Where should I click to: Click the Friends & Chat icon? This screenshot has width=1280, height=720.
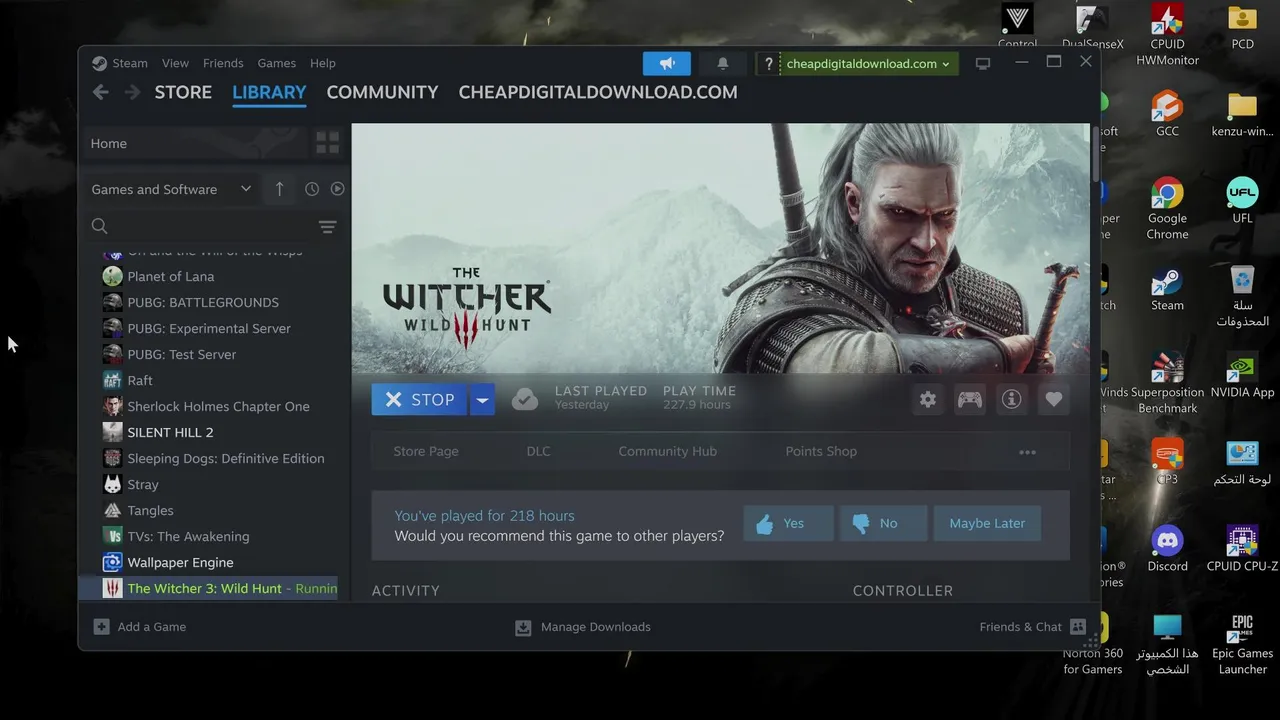click(x=1077, y=627)
